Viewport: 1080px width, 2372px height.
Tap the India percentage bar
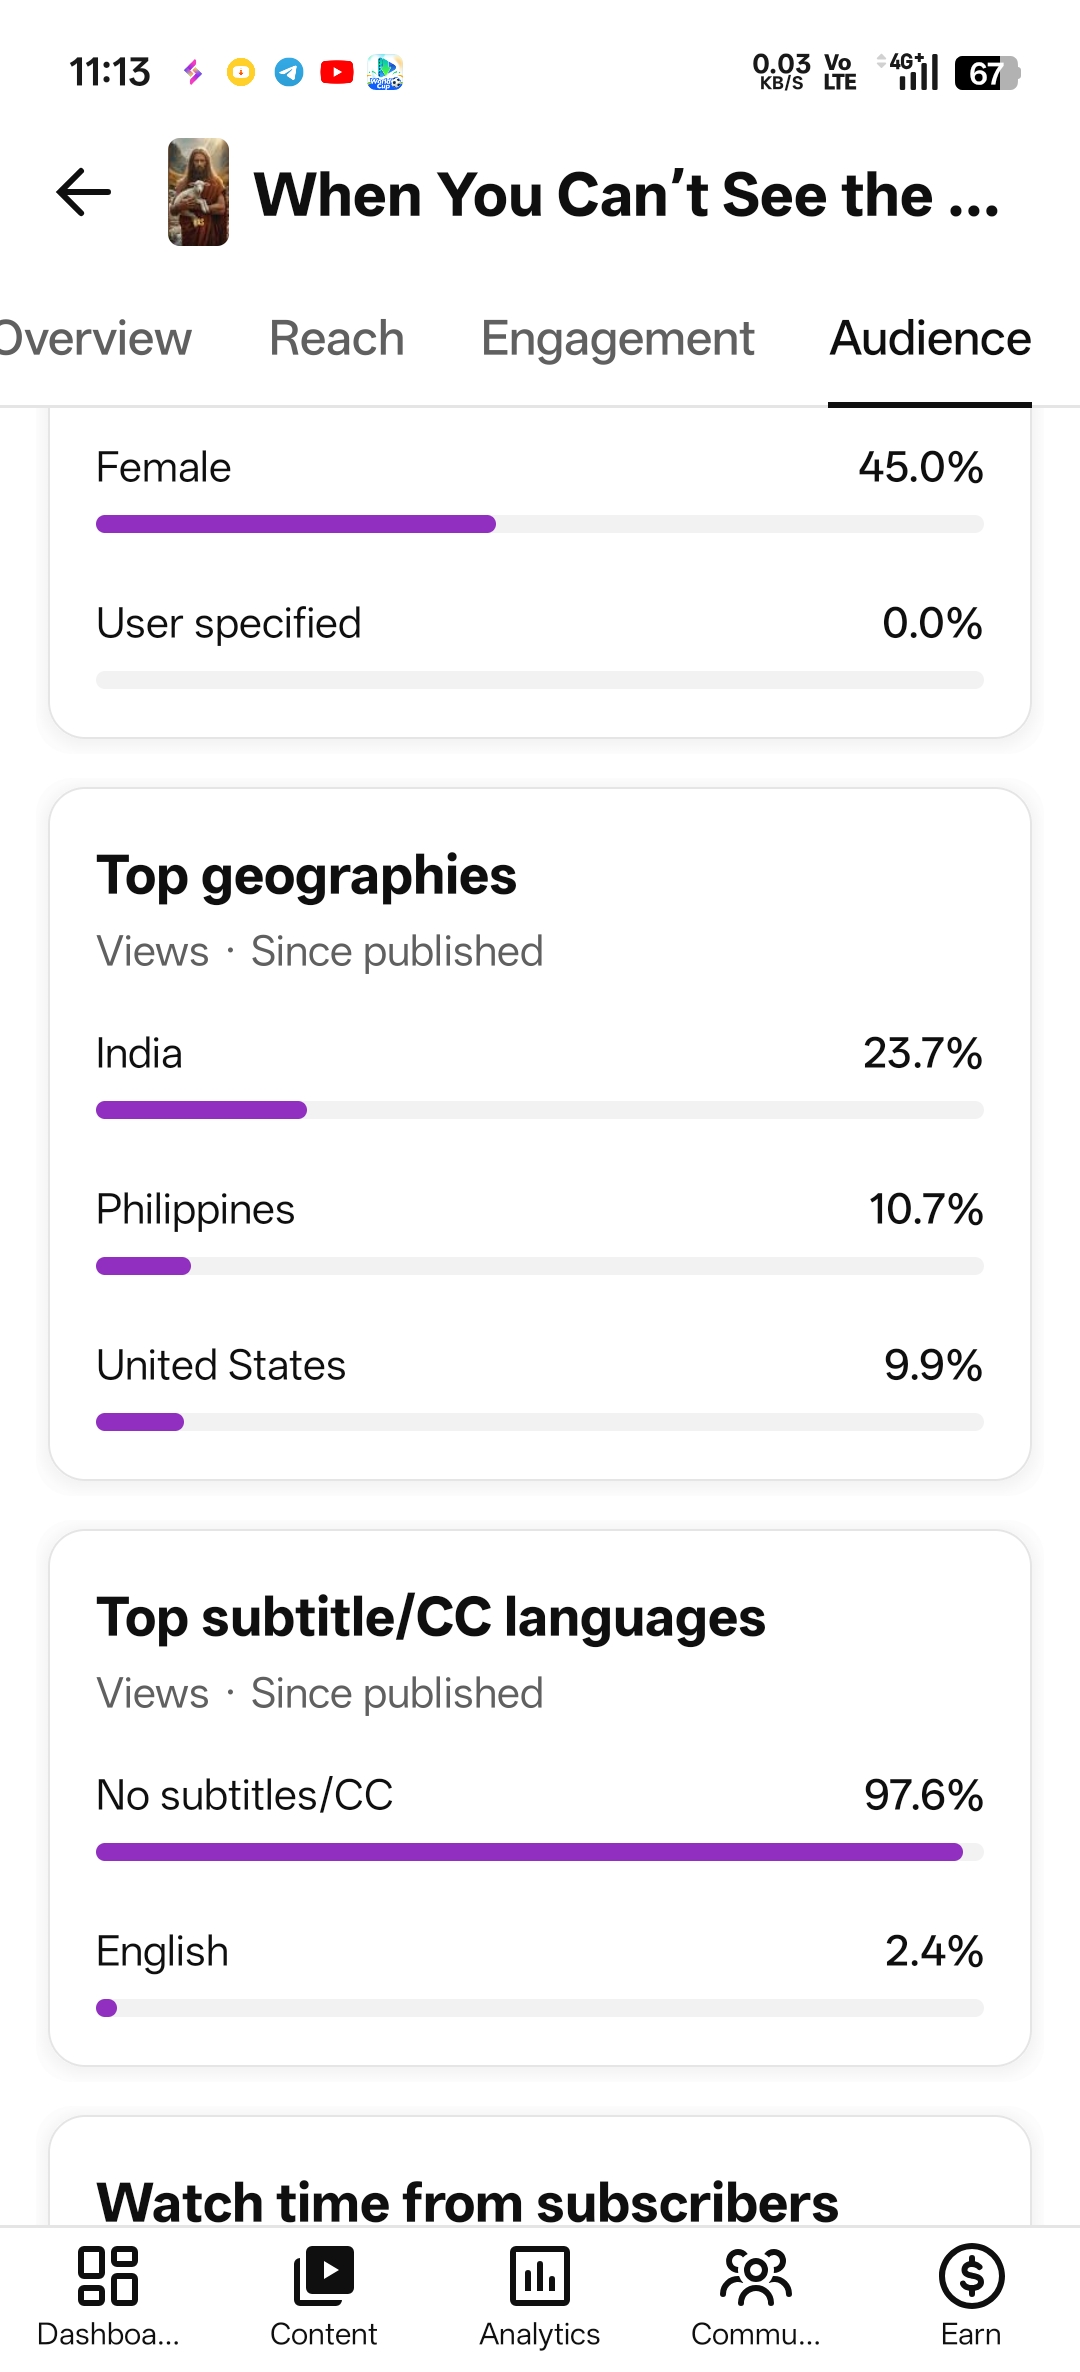[x=540, y=1110]
